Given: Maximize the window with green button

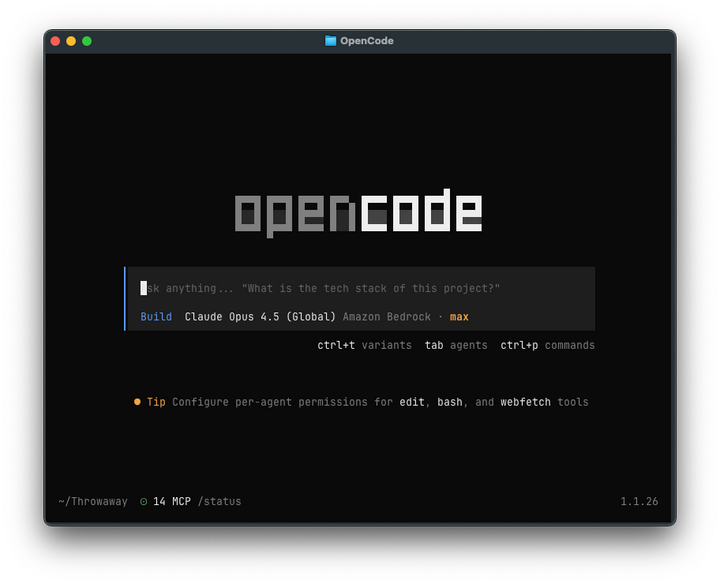Looking at the screenshot, I should click(x=87, y=41).
